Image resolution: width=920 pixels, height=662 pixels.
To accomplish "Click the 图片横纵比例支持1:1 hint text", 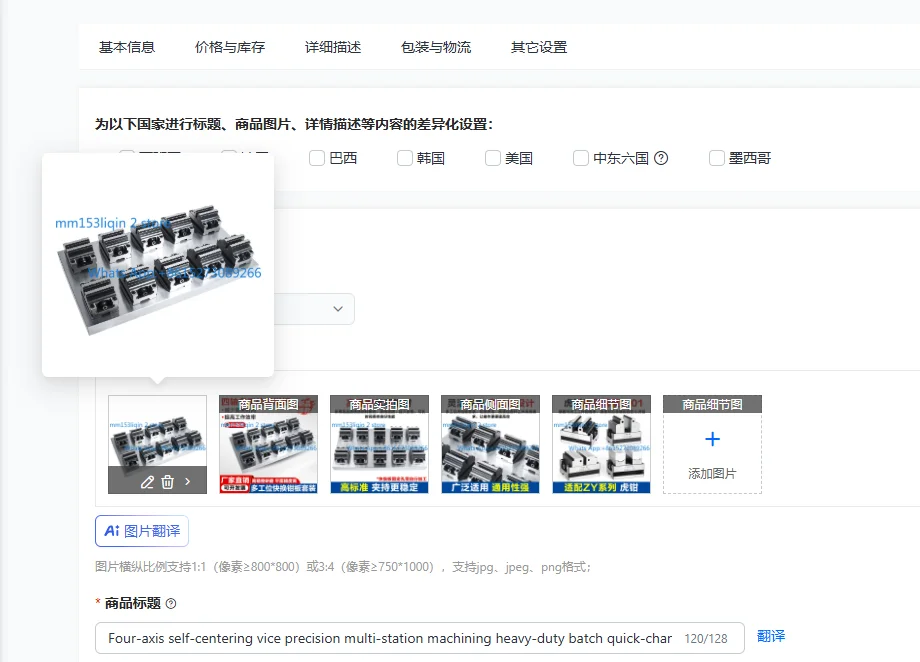I will 343,567.
